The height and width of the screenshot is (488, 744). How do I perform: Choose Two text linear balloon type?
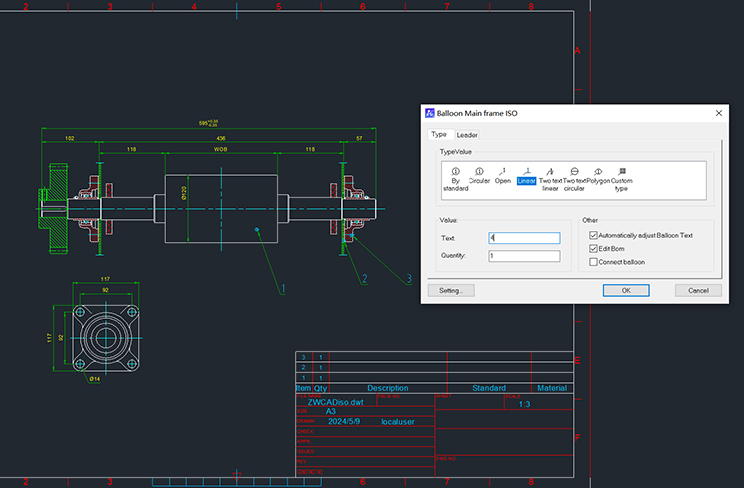[549, 177]
